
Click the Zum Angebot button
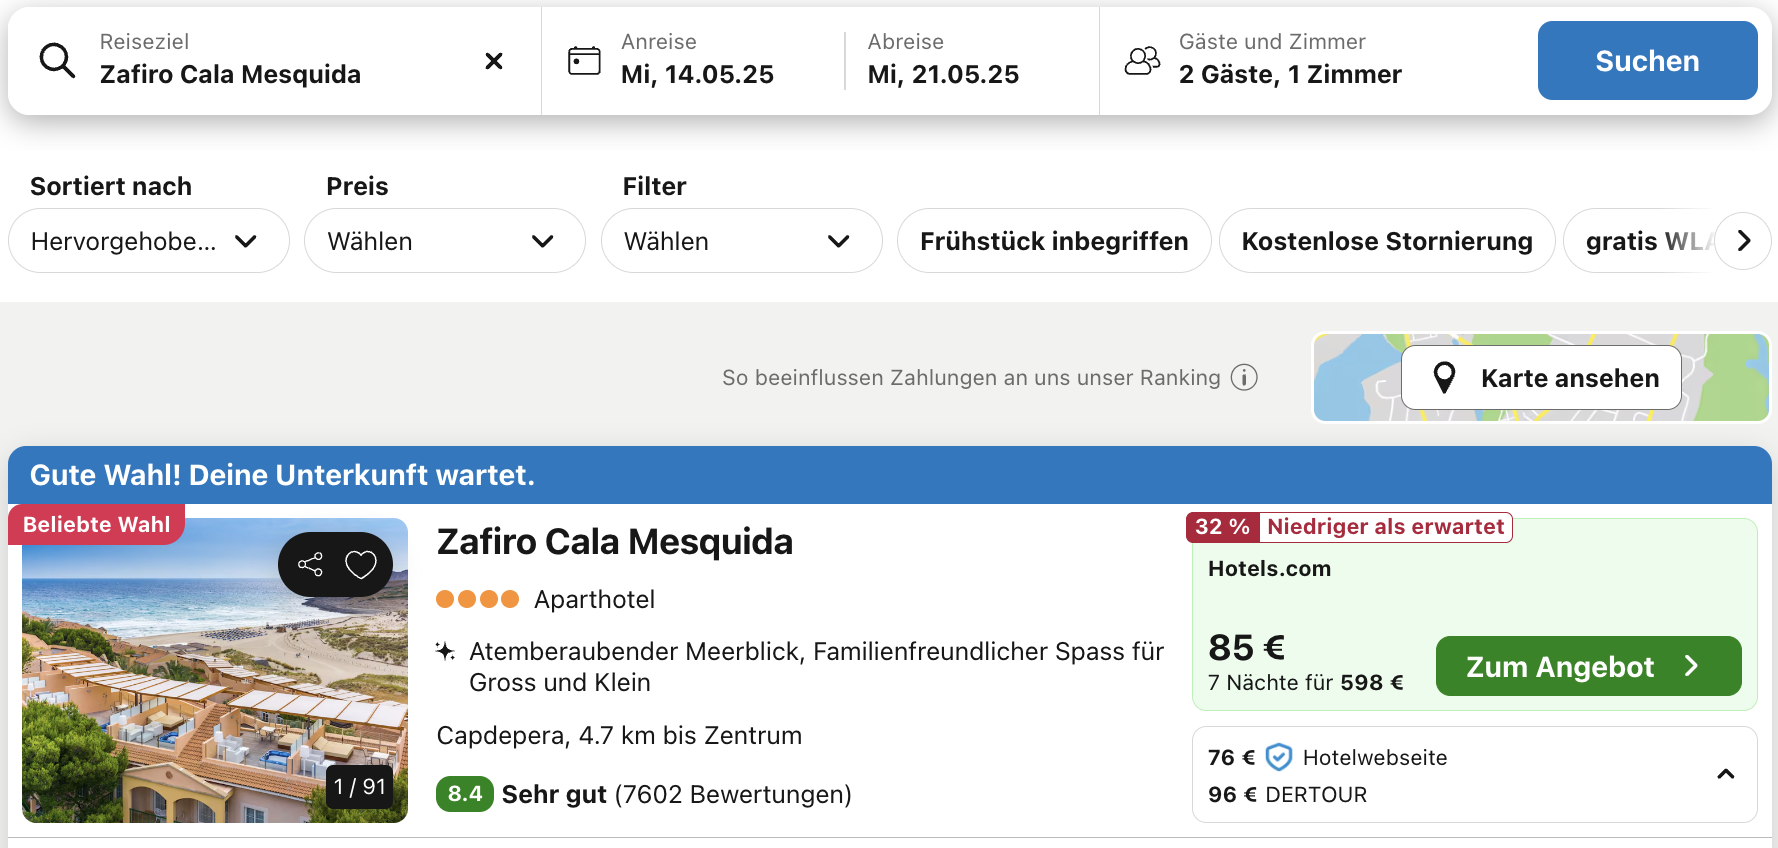[1589, 666]
